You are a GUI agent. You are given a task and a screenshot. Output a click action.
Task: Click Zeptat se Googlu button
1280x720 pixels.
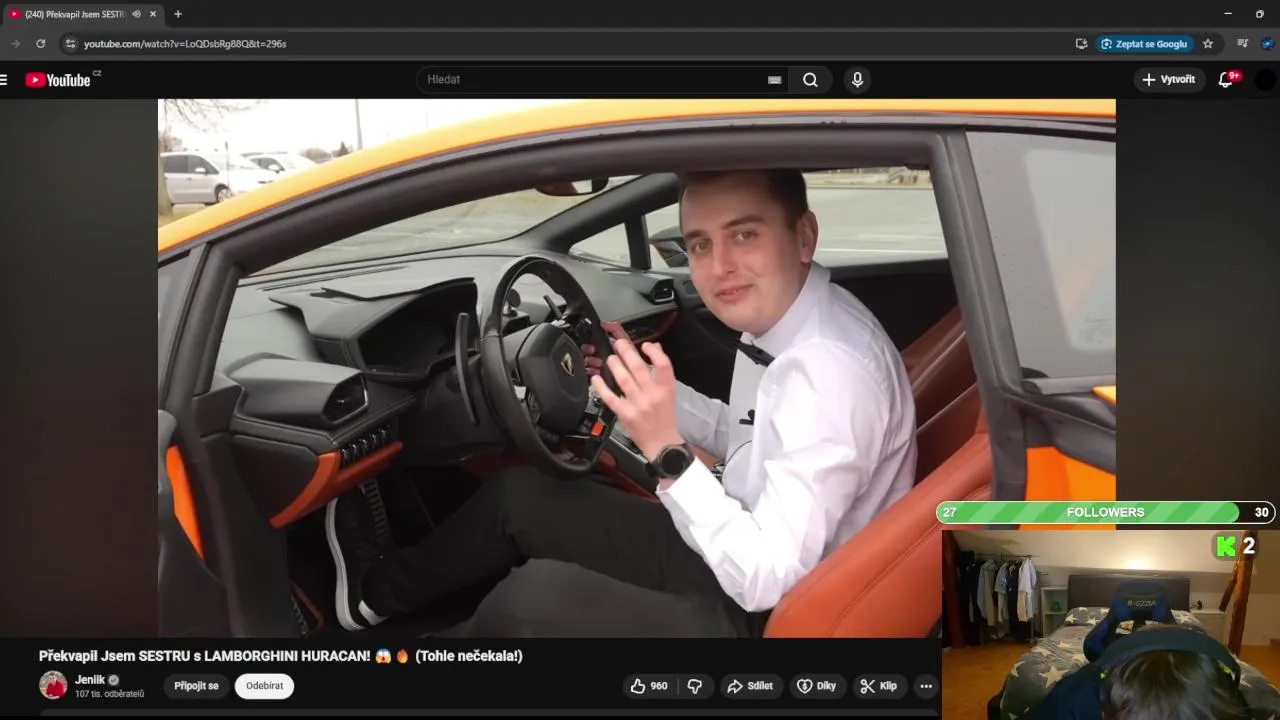(1144, 44)
